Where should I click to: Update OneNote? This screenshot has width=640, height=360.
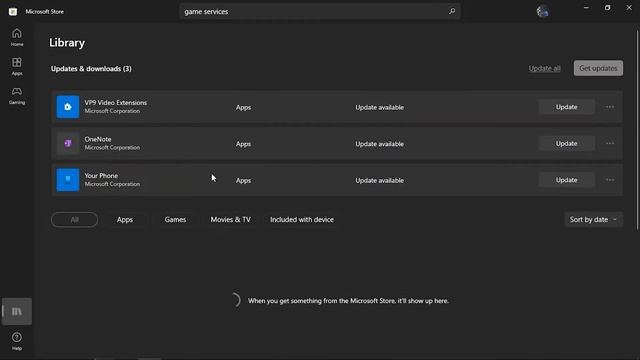click(x=567, y=143)
